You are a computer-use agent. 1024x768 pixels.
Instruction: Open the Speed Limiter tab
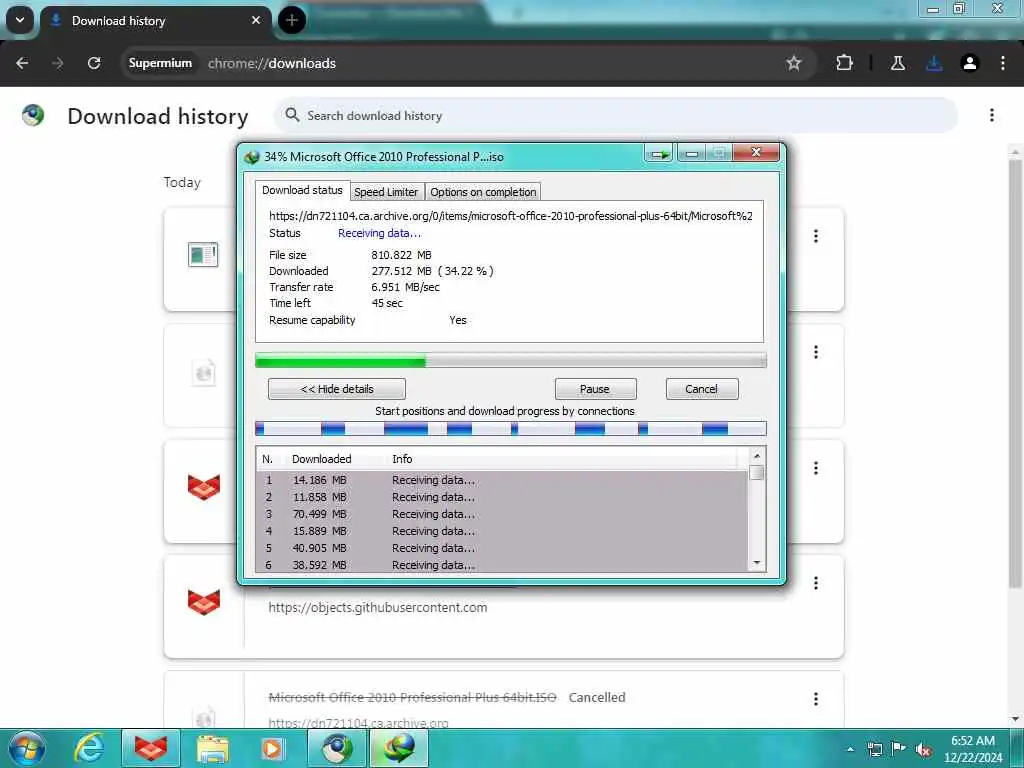[386, 192]
